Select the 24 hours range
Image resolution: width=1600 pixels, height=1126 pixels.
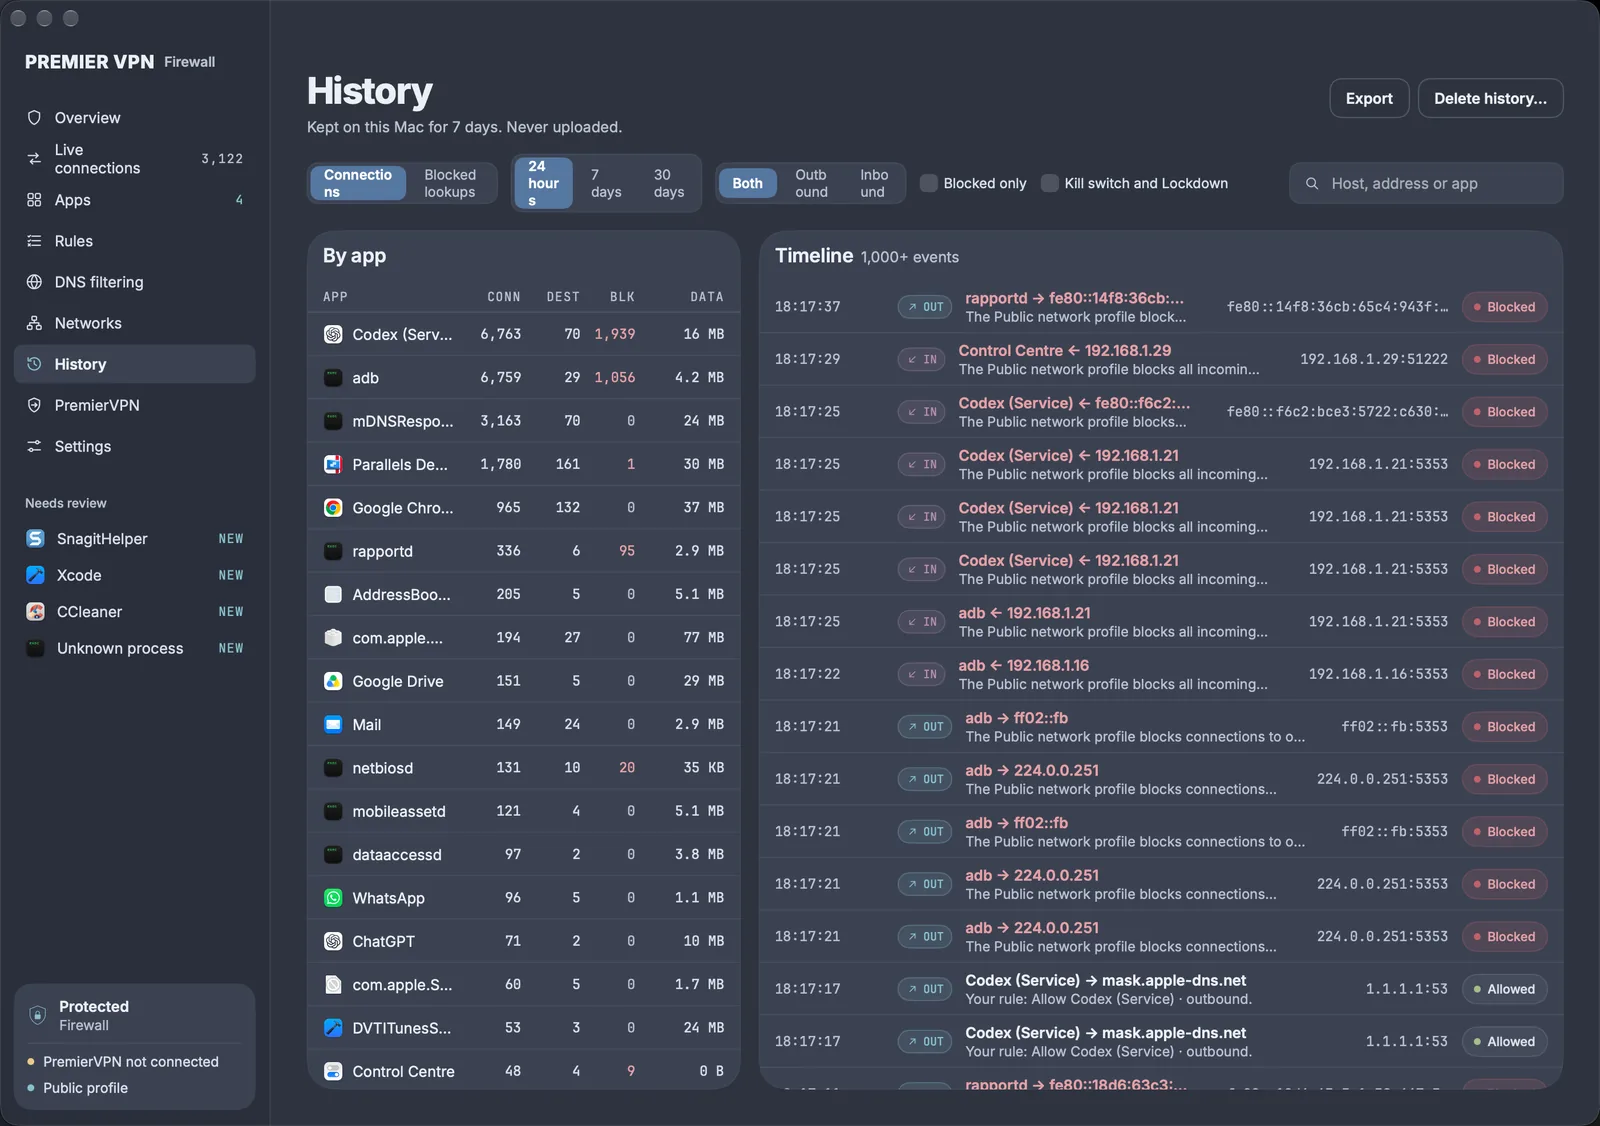point(543,183)
